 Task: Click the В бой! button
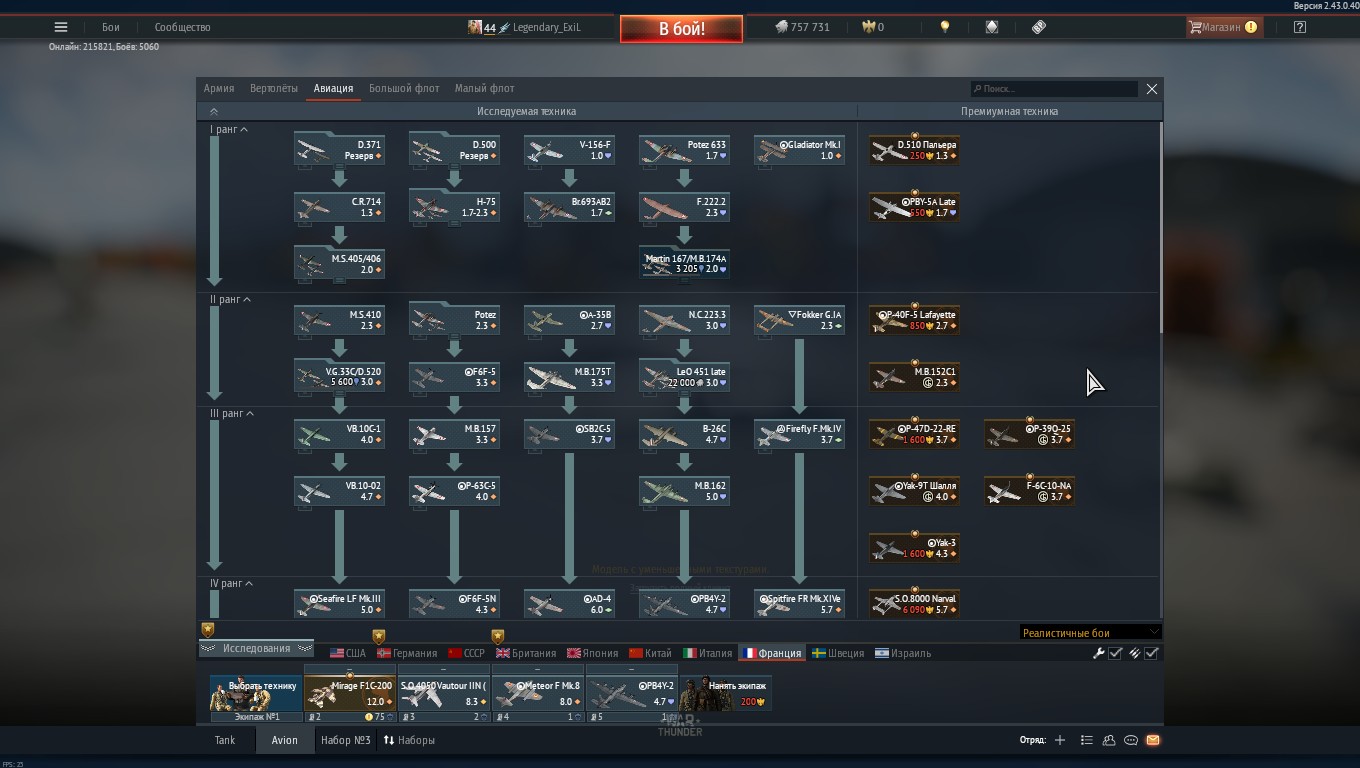click(681, 29)
